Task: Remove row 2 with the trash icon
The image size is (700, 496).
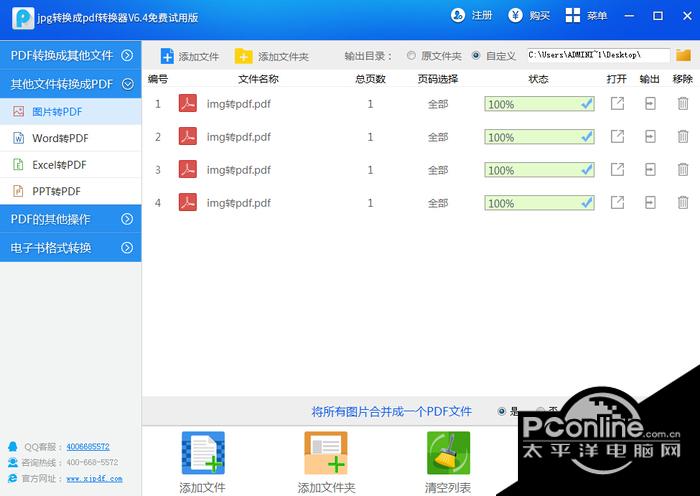Action: 683,137
